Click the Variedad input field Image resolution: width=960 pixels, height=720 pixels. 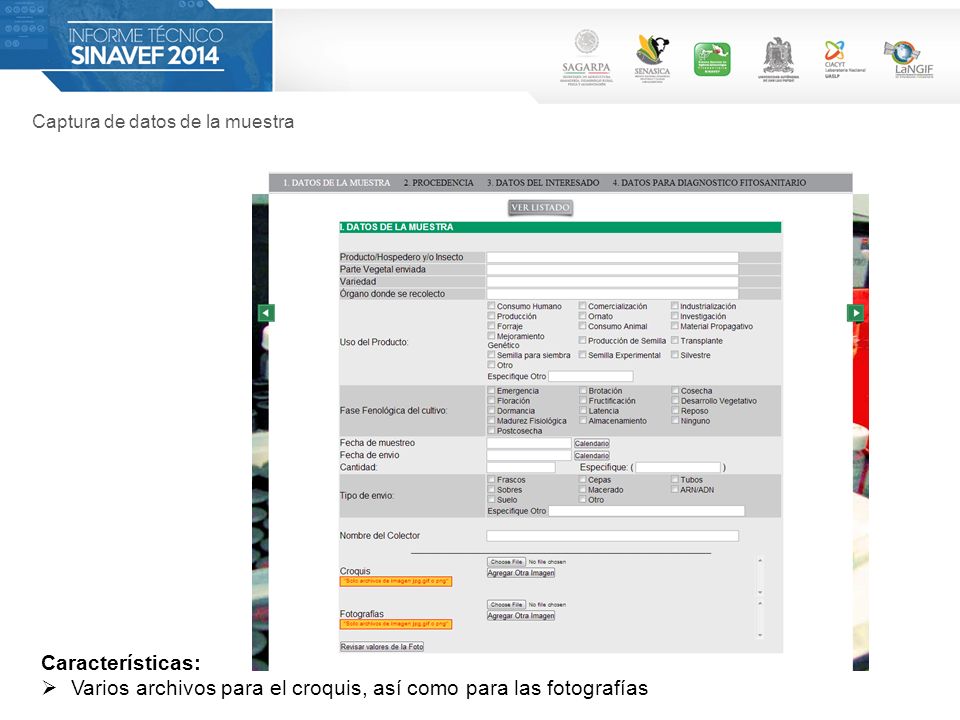coord(612,282)
